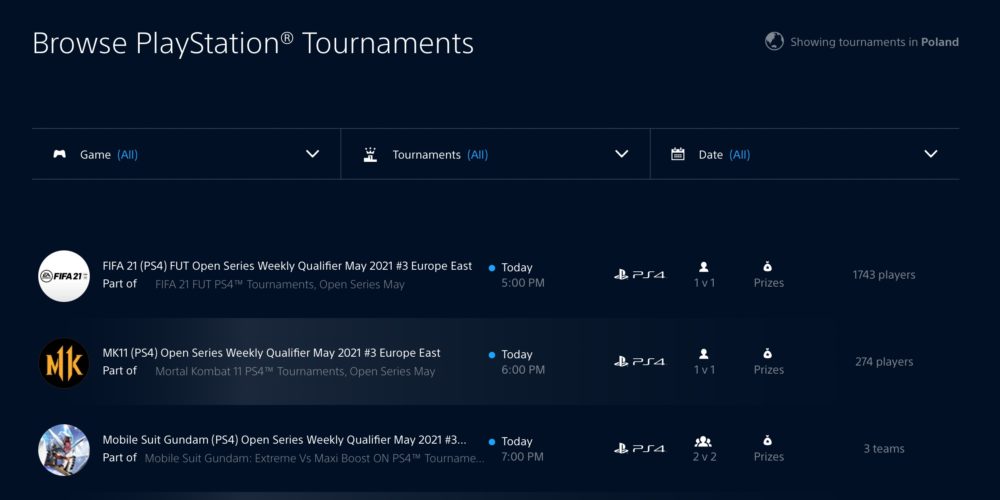
Task: Click Today 5:00 PM start time
Action: (523, 275)
